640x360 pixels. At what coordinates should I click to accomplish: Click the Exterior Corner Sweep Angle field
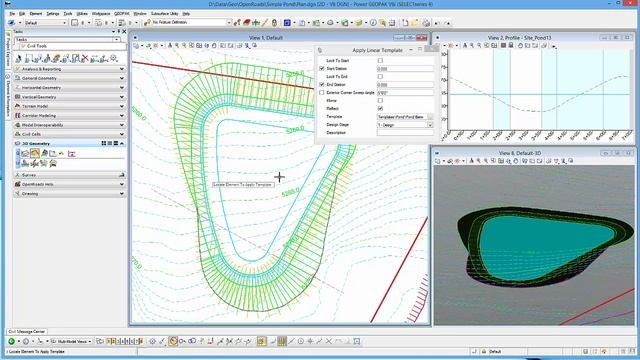(x=405, y=93)
